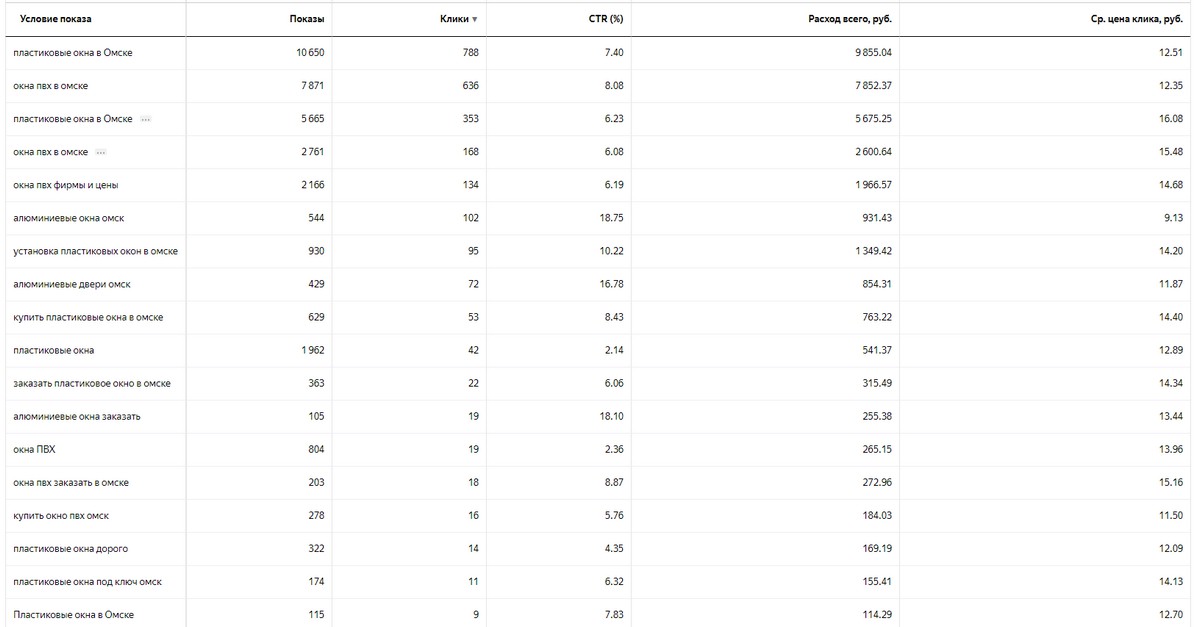
Task: Click the 10 650 impressions cell
Action: point(310,52)
